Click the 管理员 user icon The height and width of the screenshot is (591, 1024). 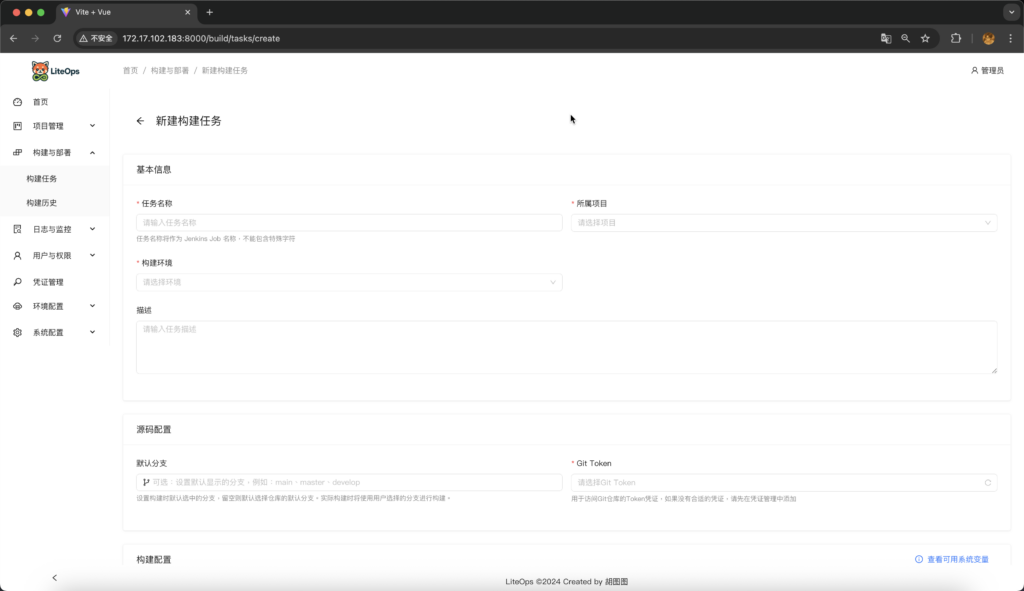click(975, 71)
